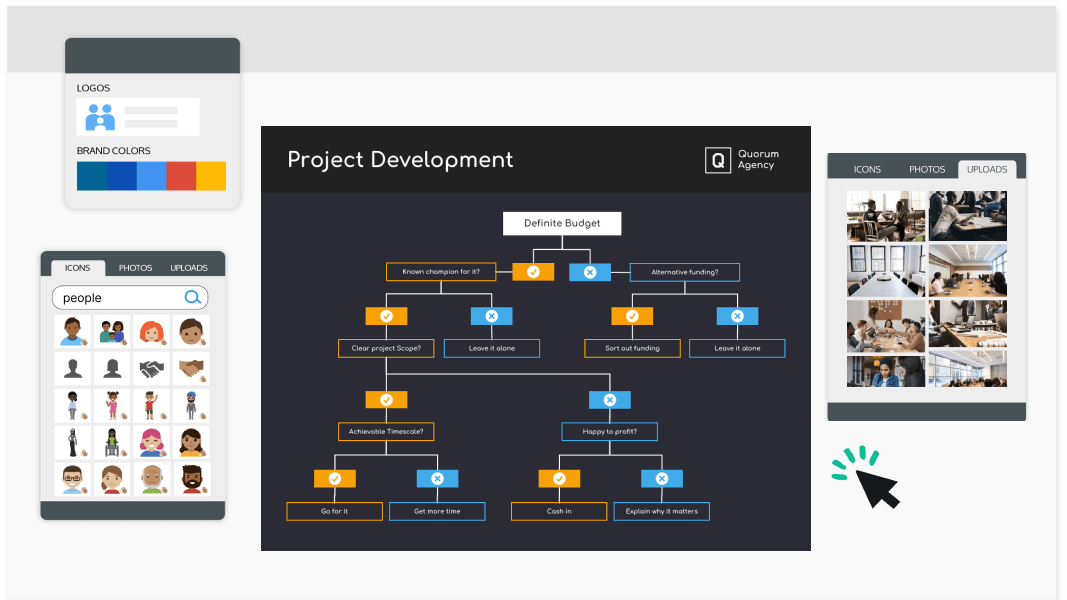Select the red brand color swatch
The width and height of the screenshot is (1067, 600).
pyautogui.click(x=181, y=176)
